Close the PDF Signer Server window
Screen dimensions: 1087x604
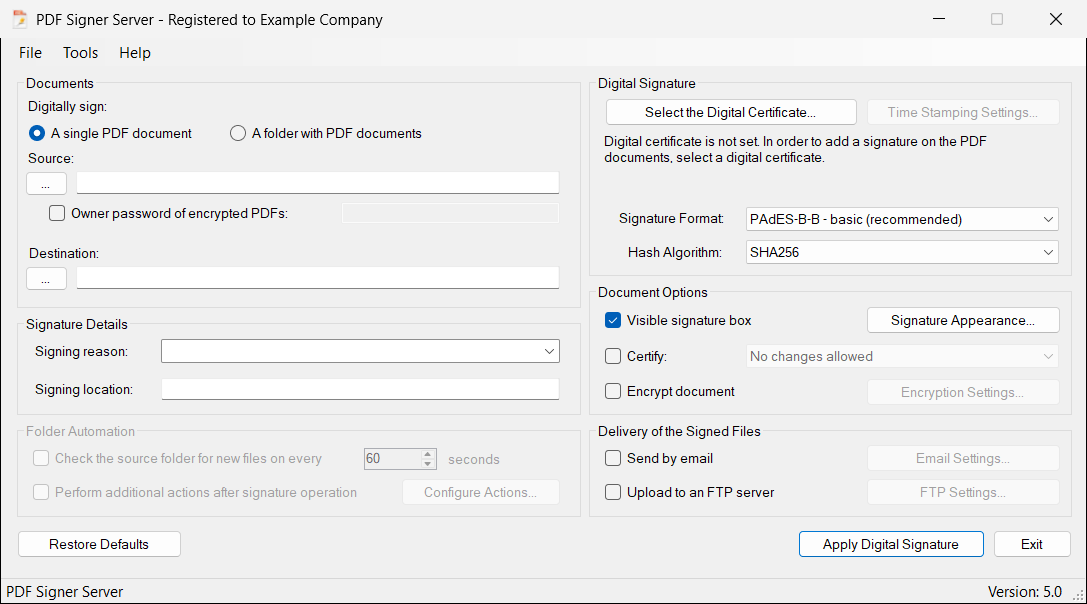tap(1056, 19)
